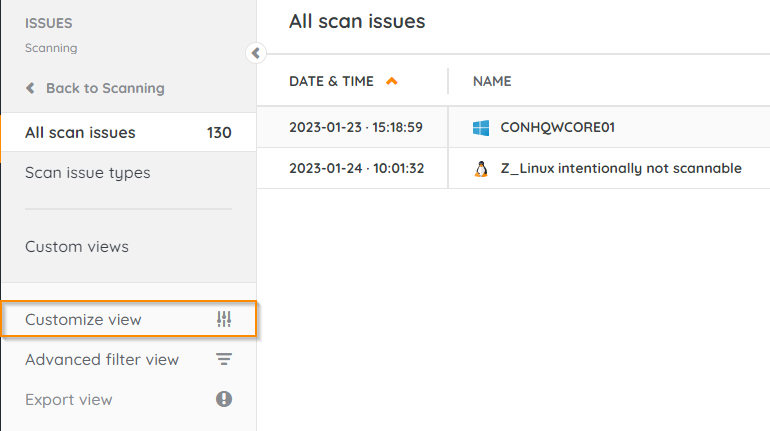770x431 pixels.
Task: Select the All scan issues menu item
Action: (80, 133)
